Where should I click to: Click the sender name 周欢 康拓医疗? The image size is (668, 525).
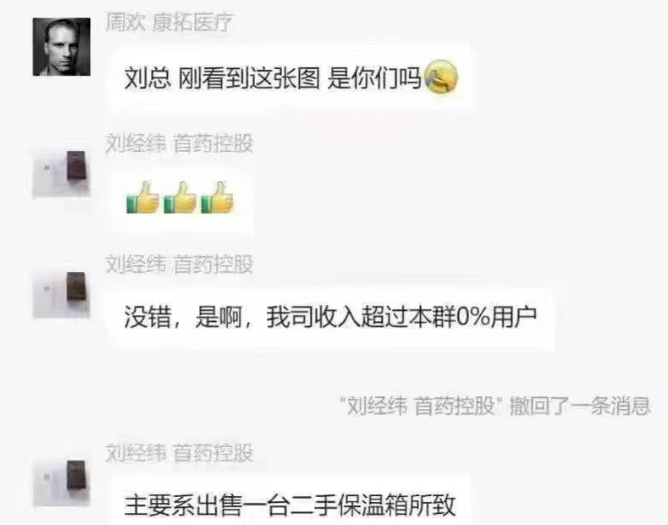169,22
